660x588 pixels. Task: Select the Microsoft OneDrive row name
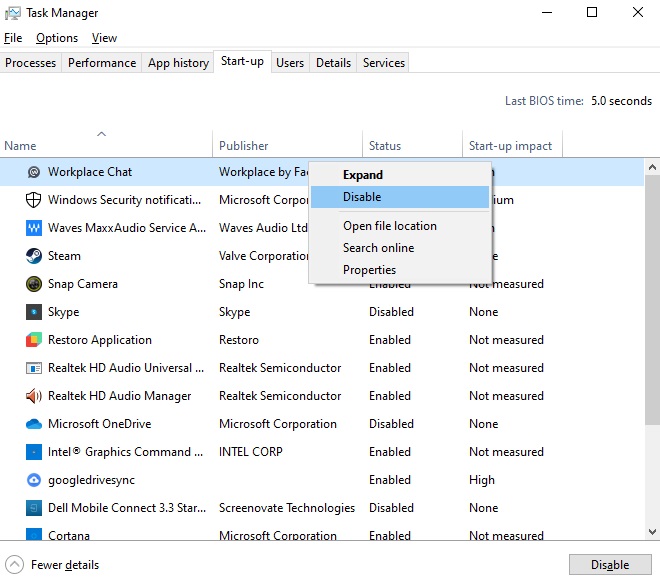pos(99,424)
